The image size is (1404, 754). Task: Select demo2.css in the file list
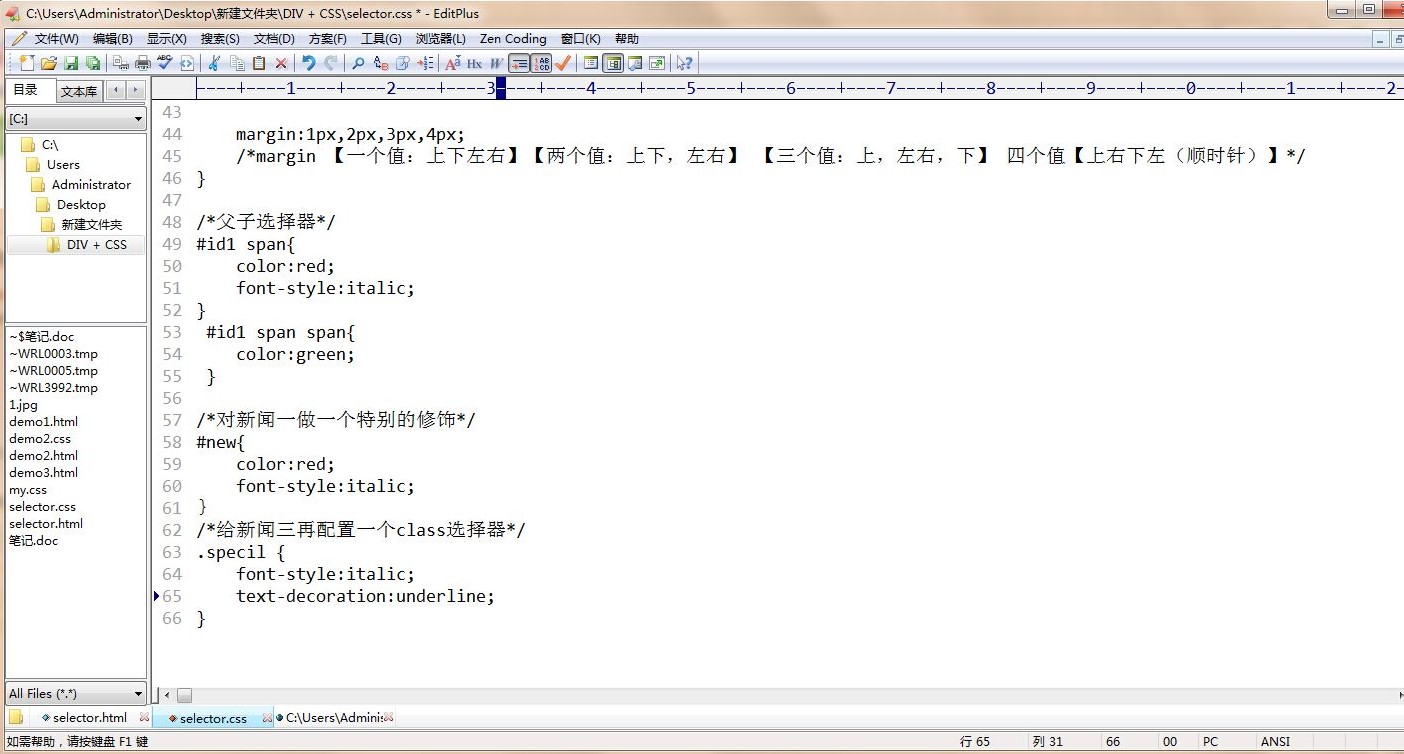[40, 438]
